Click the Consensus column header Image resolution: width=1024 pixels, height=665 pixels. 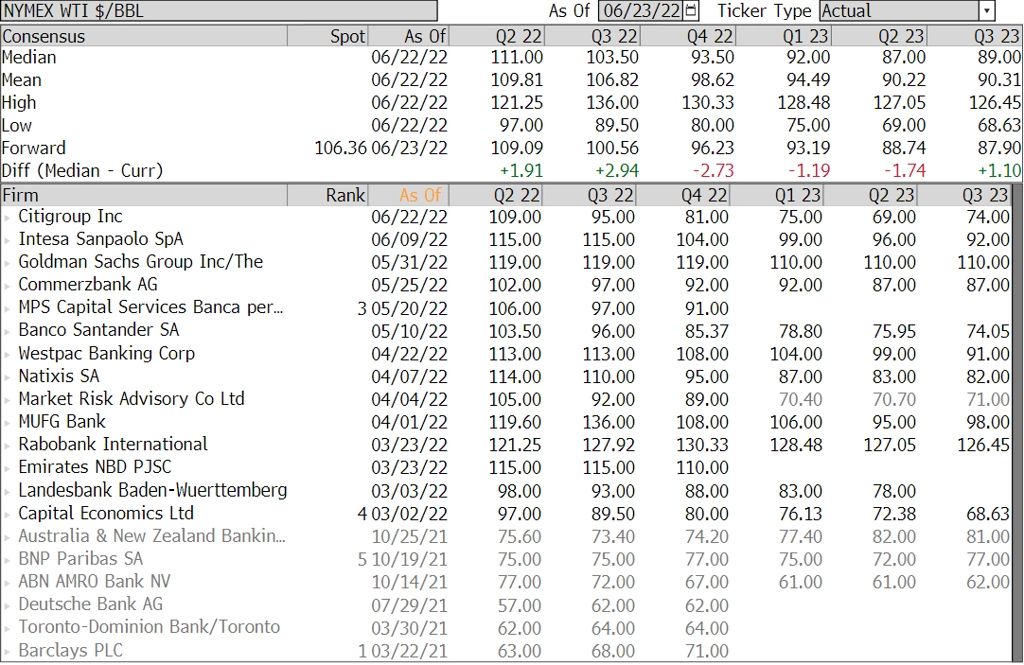pos(144,36)
